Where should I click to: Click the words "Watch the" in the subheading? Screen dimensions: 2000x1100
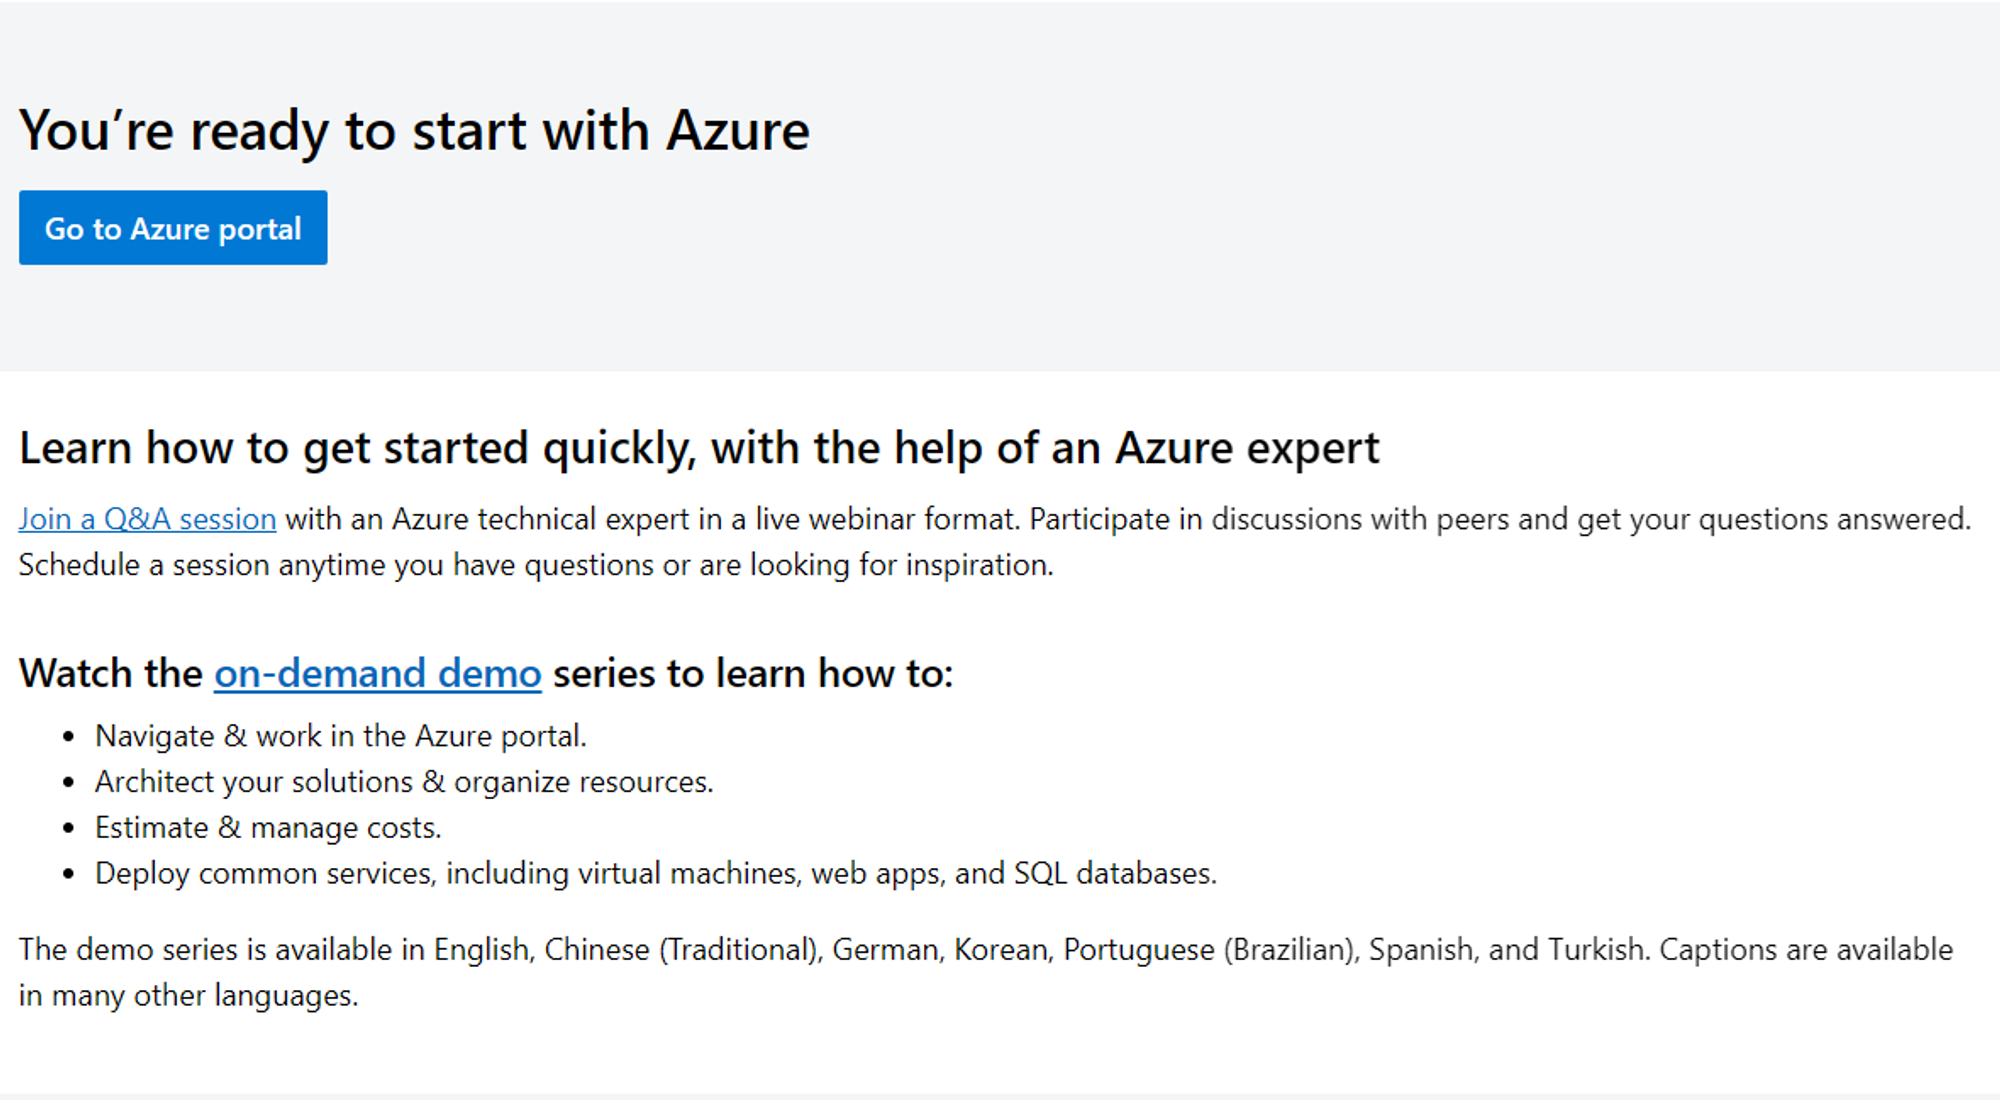coord(111,673)
